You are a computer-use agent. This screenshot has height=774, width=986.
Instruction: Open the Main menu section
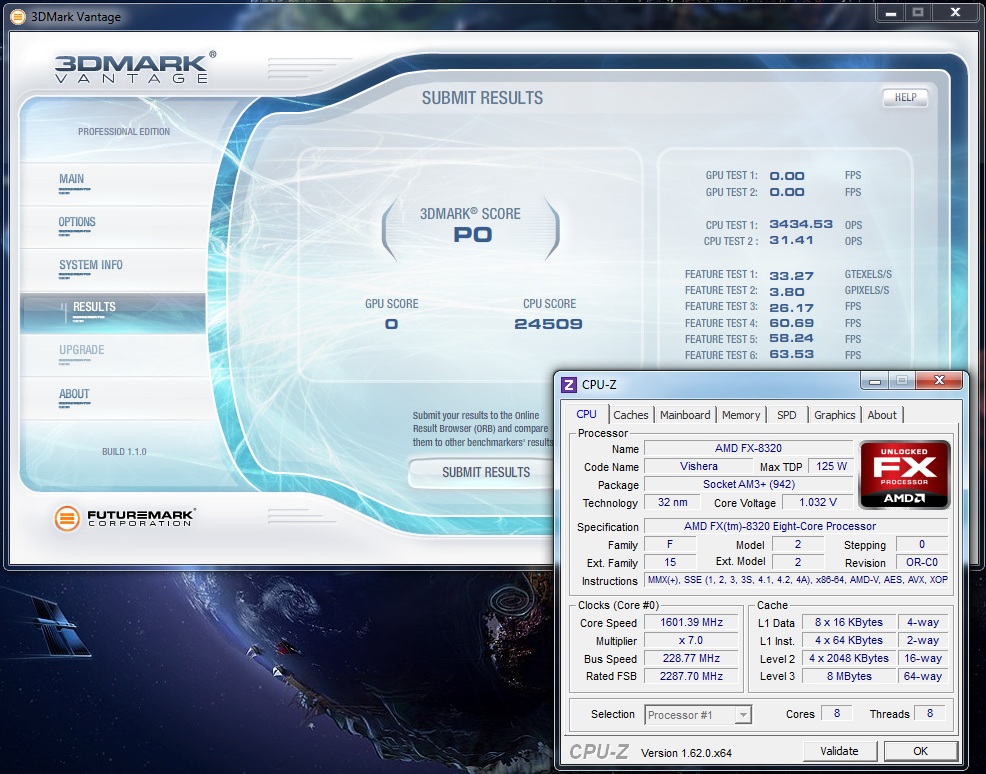(72, 180)
